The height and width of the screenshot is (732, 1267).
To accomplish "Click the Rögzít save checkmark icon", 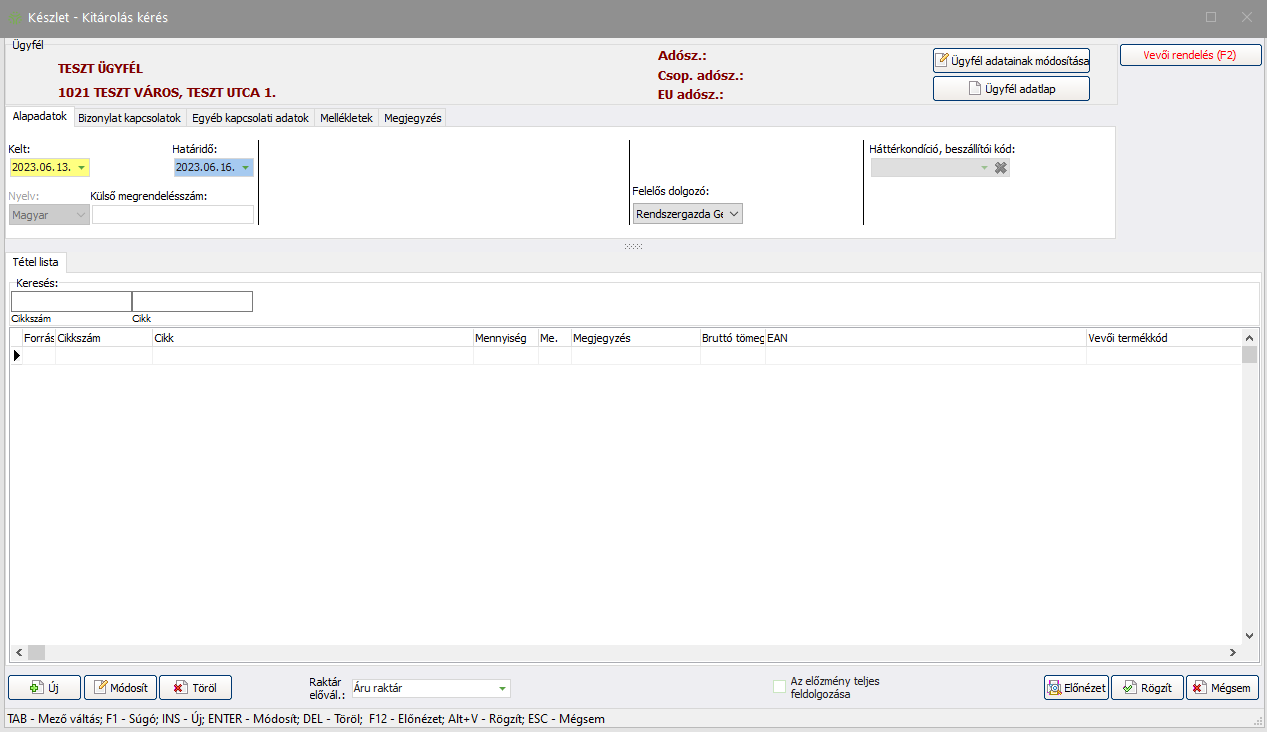I will coord(1129,688).
